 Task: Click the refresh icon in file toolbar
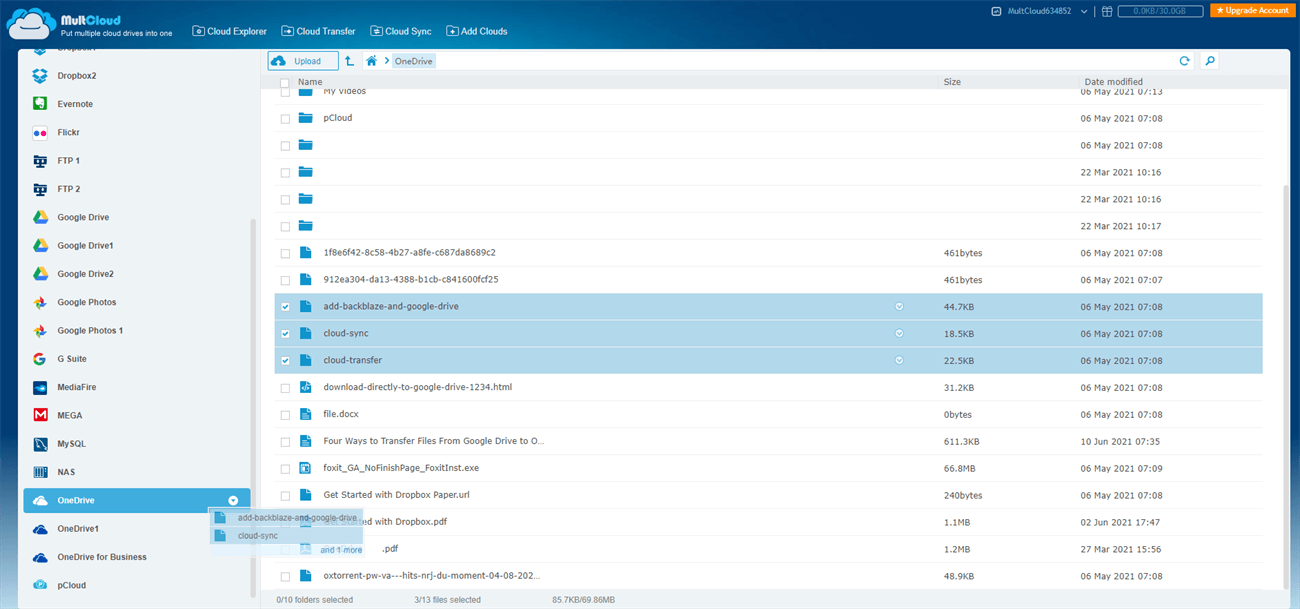[x=1185, y=61]
